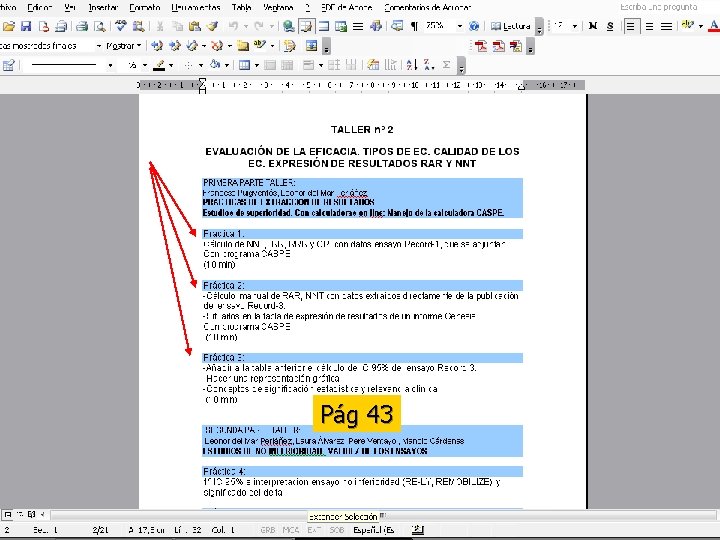This screenshot has height=540, width=720.
Task: Click the font color red A swatch
Action: [x=714, y=26]
